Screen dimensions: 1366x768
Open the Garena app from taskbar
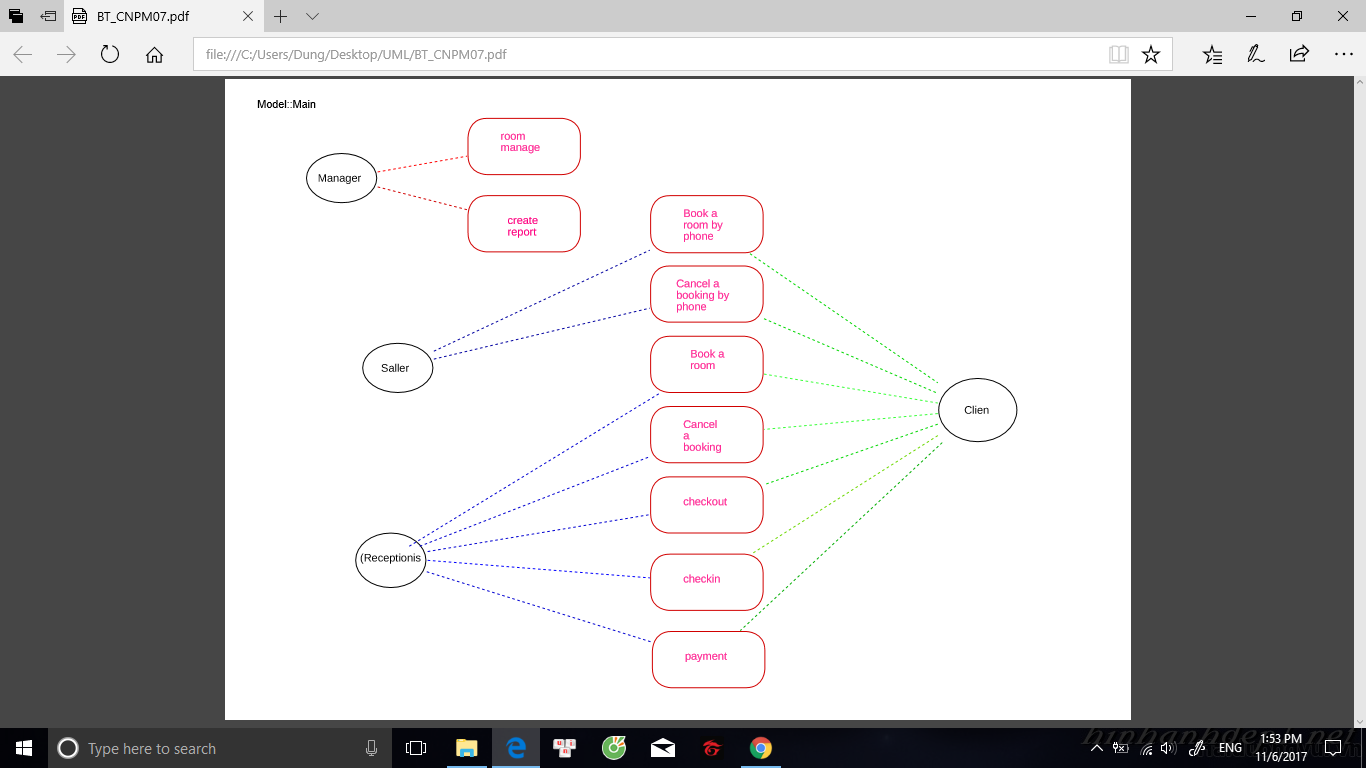(x=711, y=748)
